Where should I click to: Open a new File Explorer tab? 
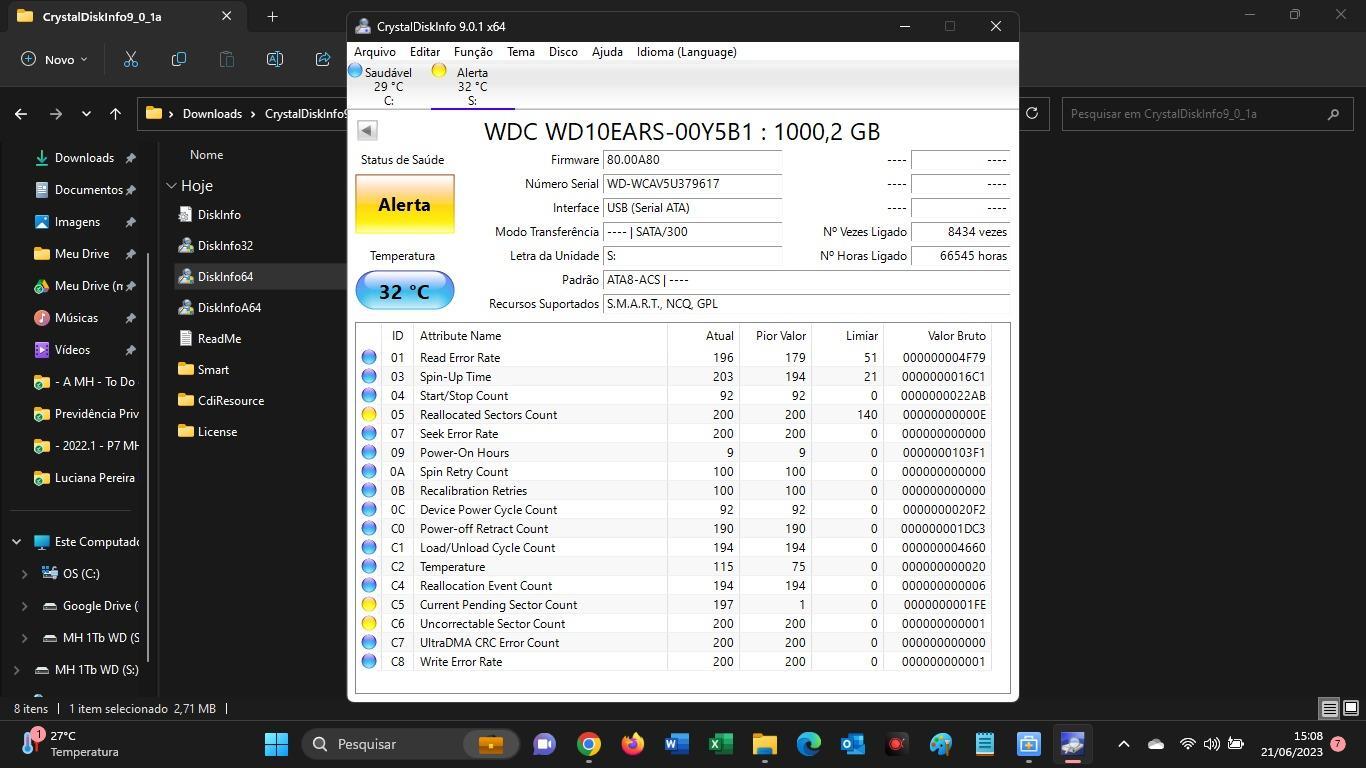point(272,16)
